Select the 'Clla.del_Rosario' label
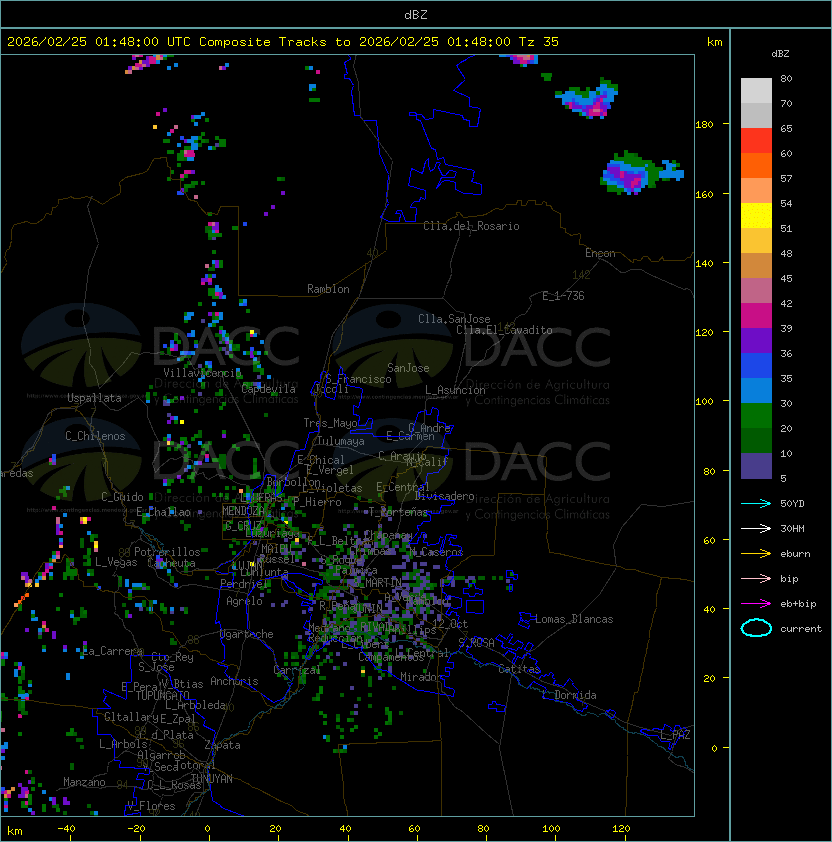The height and width of the screenshot is (842, 832). (471, 226)
